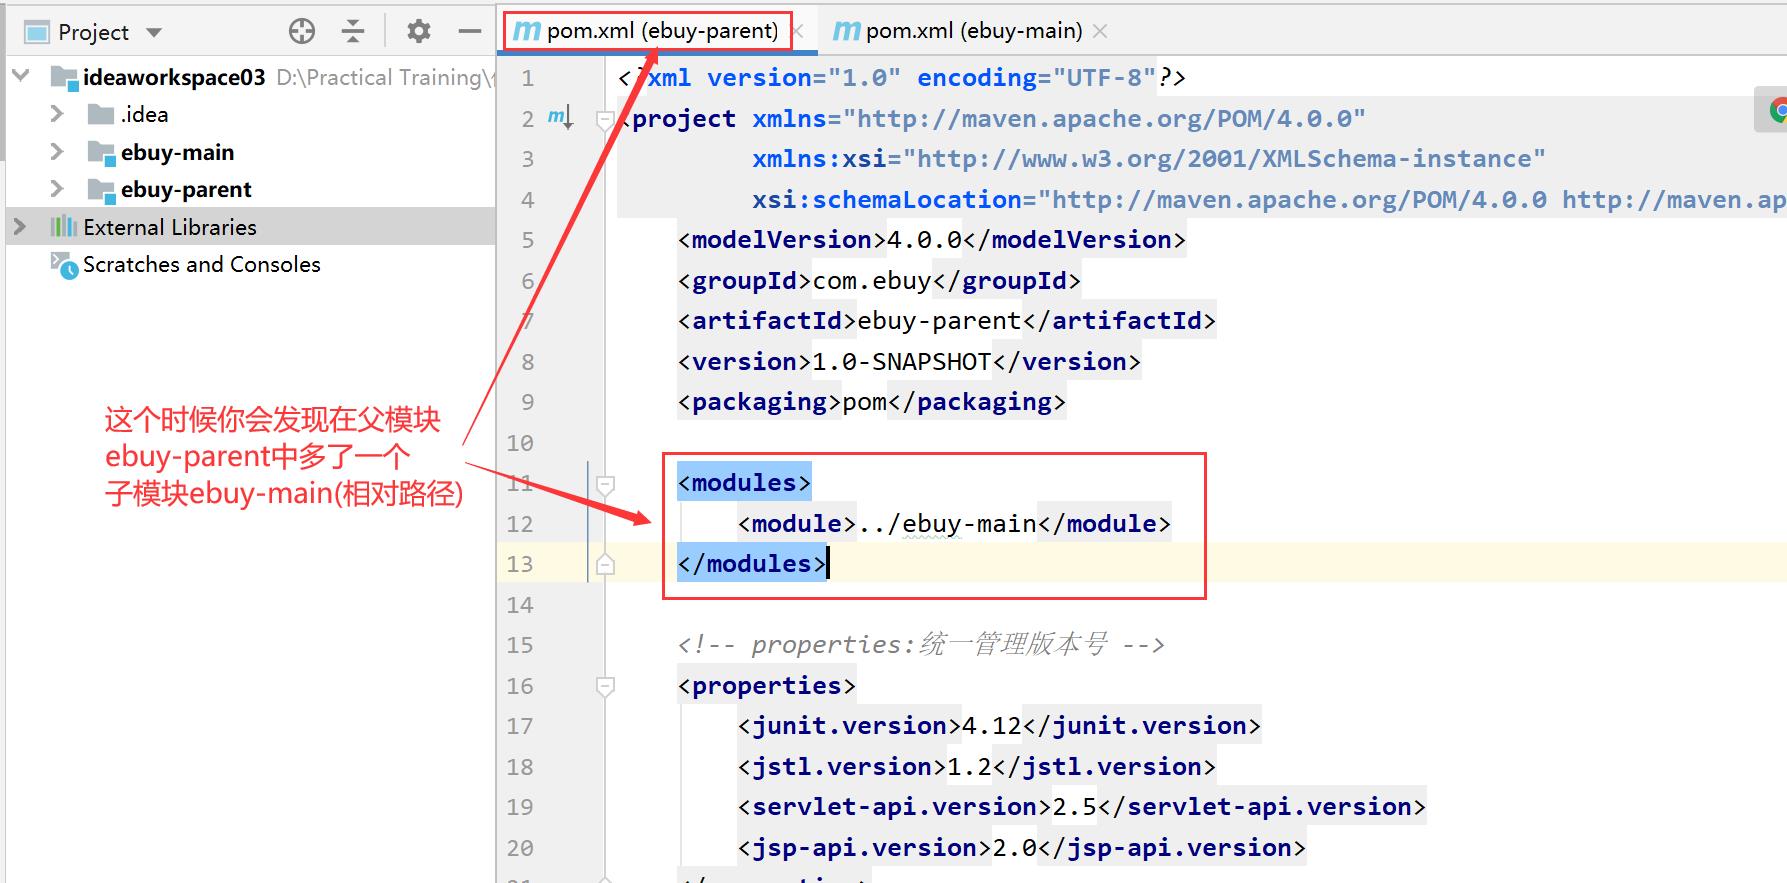Click module path ../ebuy-main
Image resolution: width=1787 pixels, height=883 pixels.
947,524
